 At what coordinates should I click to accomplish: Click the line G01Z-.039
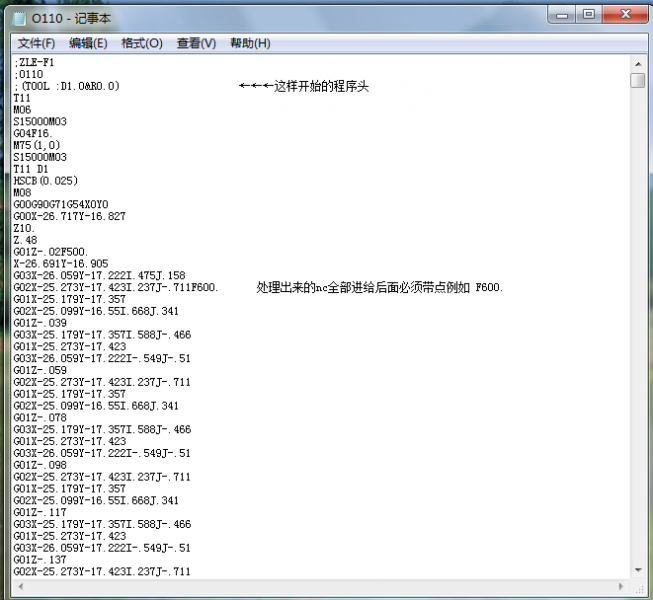tap(40, 323)
